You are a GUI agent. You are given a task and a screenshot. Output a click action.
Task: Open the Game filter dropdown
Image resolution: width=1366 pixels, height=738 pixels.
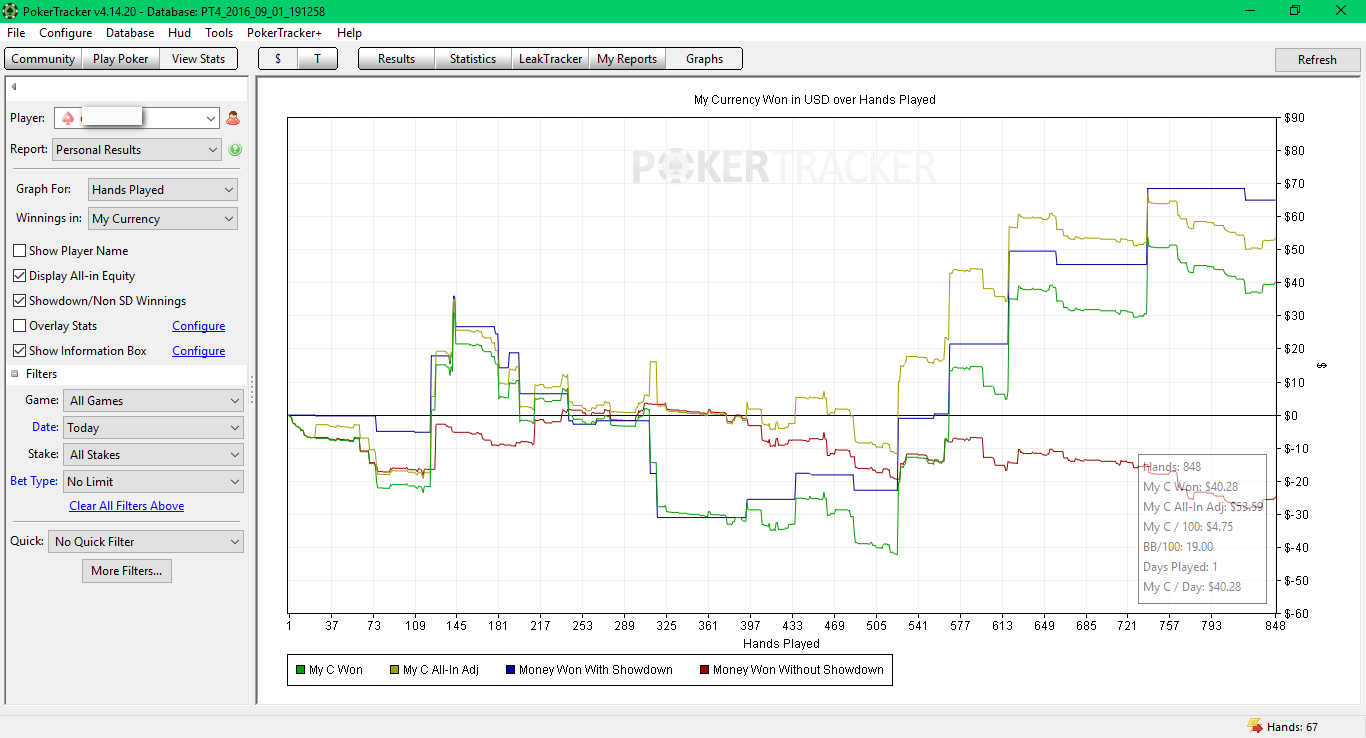click(x=153, y=401)
